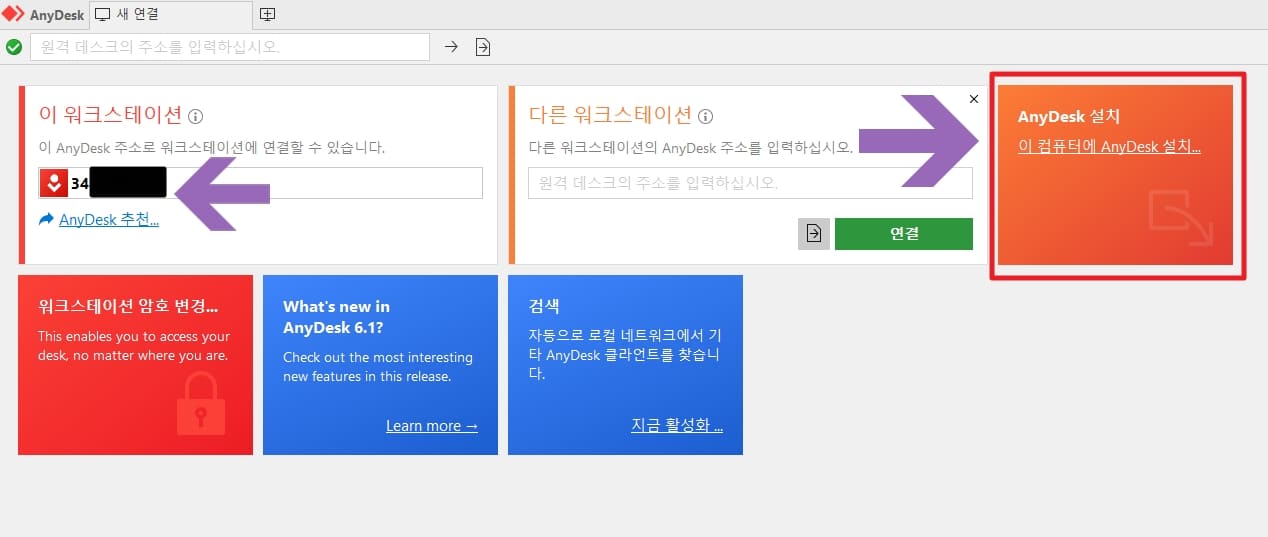Focus the top remote address bar
1268x537 pixels.
pyautogui.click(x=230, y=46)
